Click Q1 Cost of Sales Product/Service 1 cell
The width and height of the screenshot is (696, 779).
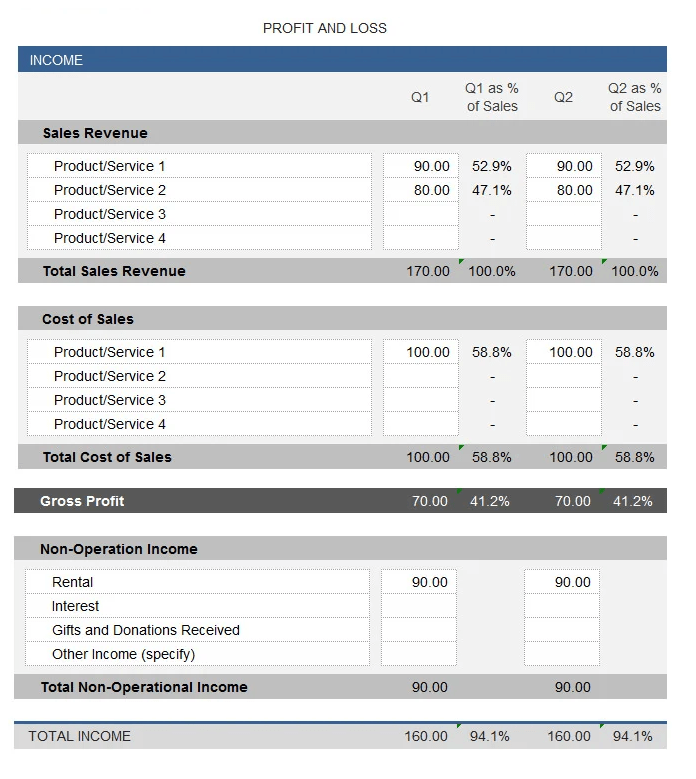pos(421,352)
